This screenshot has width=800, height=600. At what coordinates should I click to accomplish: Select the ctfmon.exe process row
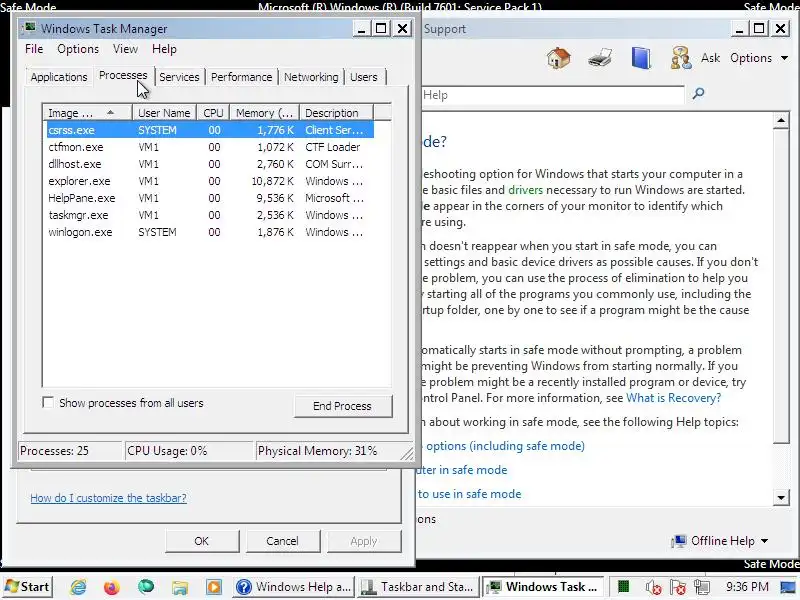click(210, 147)
